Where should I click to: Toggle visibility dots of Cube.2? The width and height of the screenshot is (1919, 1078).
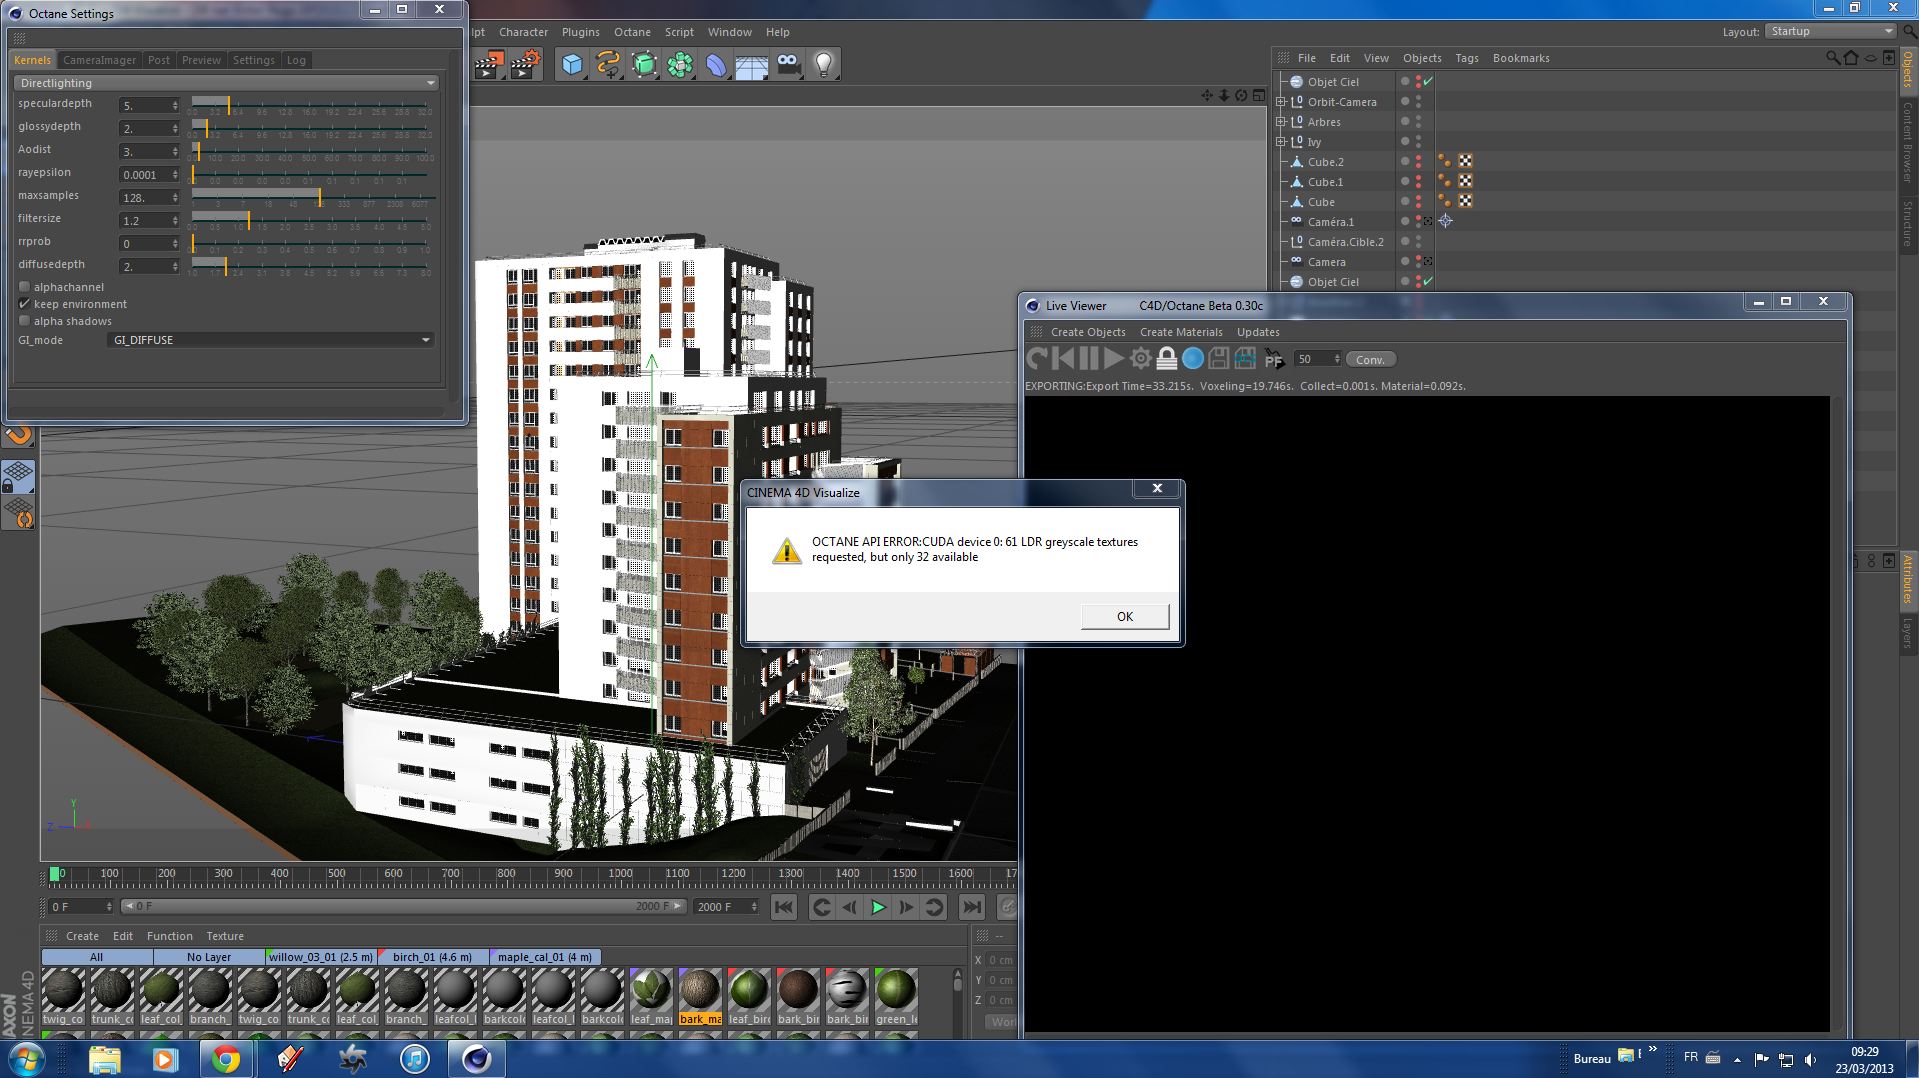[1418, 161]
